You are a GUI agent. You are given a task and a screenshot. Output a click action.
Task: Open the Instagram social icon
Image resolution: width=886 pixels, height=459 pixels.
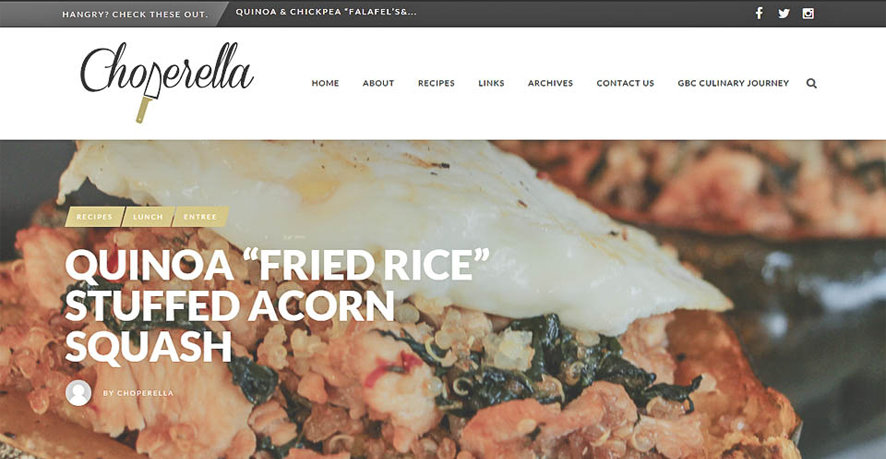(x=808, y=13)
